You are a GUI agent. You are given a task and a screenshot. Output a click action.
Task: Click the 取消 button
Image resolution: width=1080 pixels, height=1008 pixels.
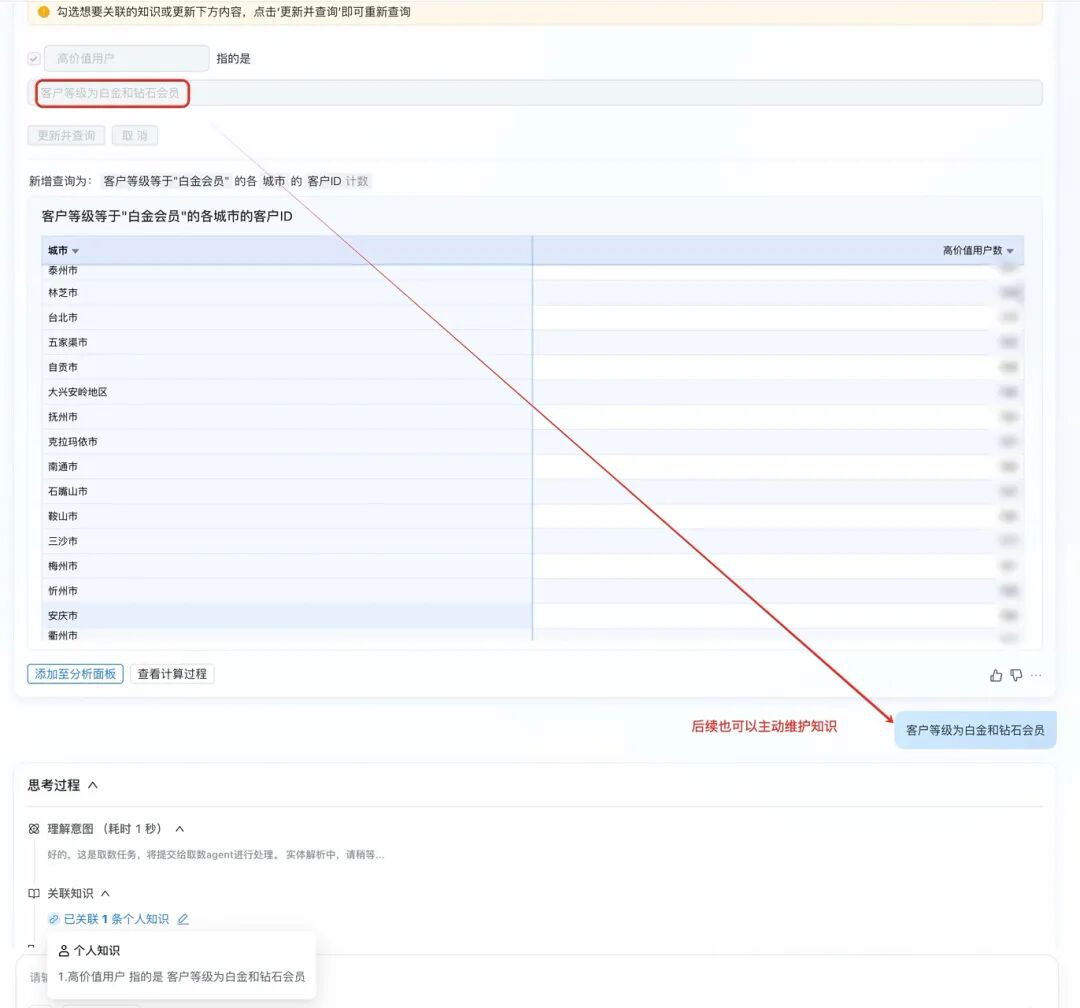pos(135,136)
